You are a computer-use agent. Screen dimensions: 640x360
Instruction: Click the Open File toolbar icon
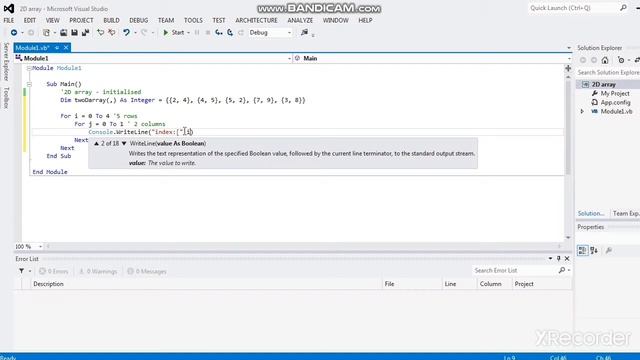pos(63,33)
